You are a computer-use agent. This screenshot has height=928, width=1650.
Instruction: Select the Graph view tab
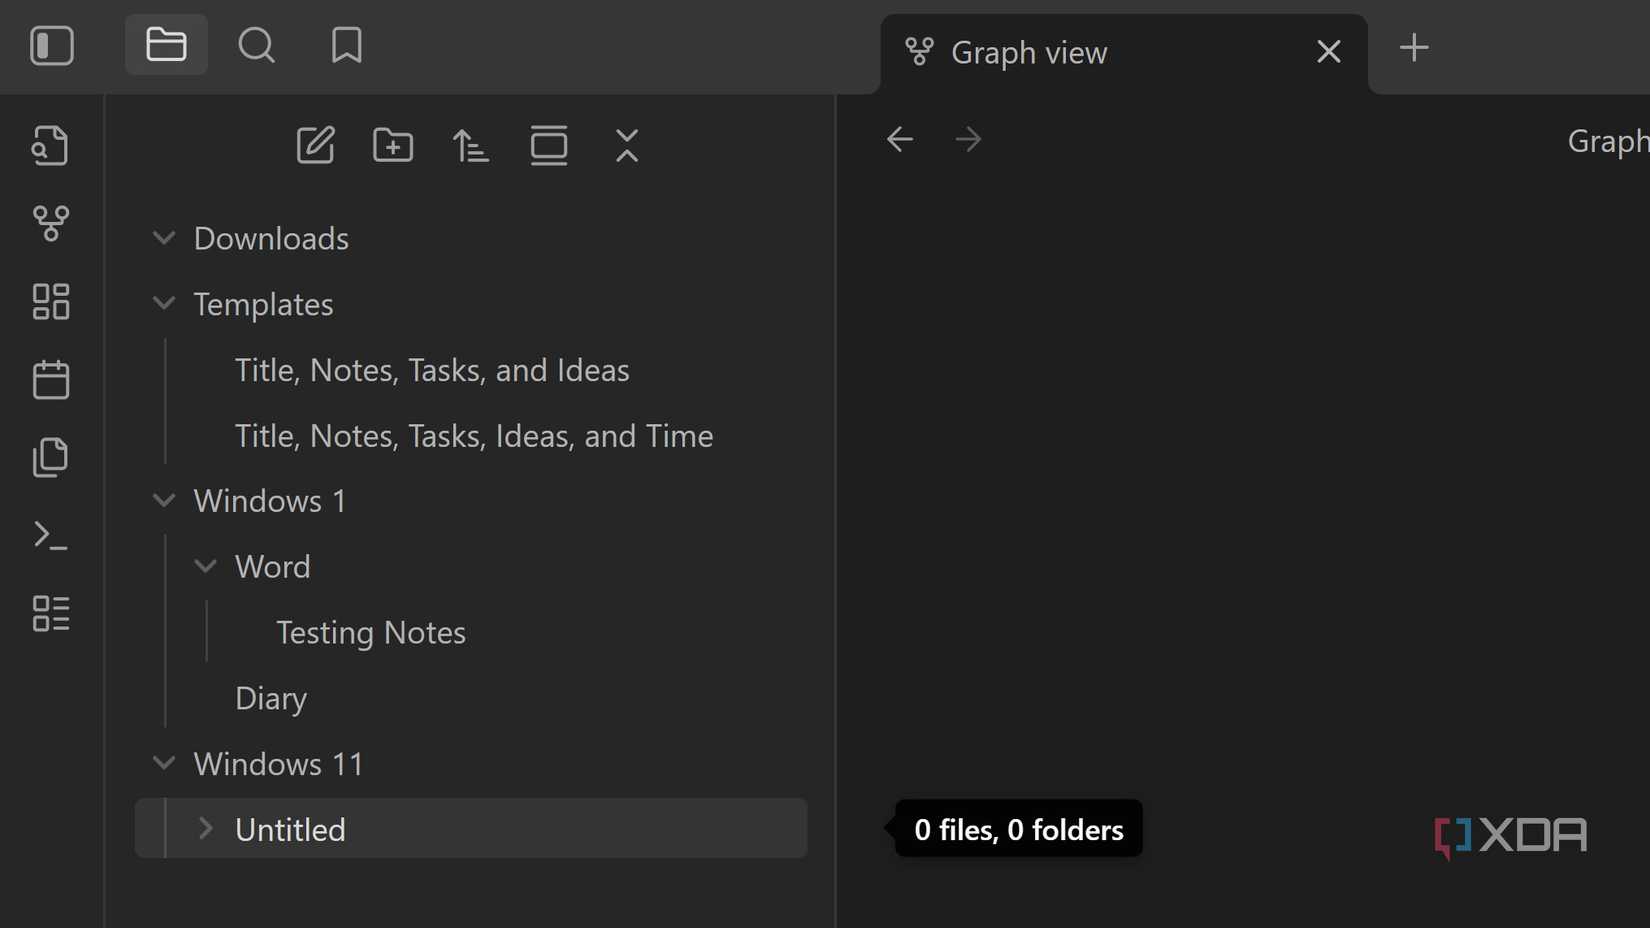tap(1028, 52)
